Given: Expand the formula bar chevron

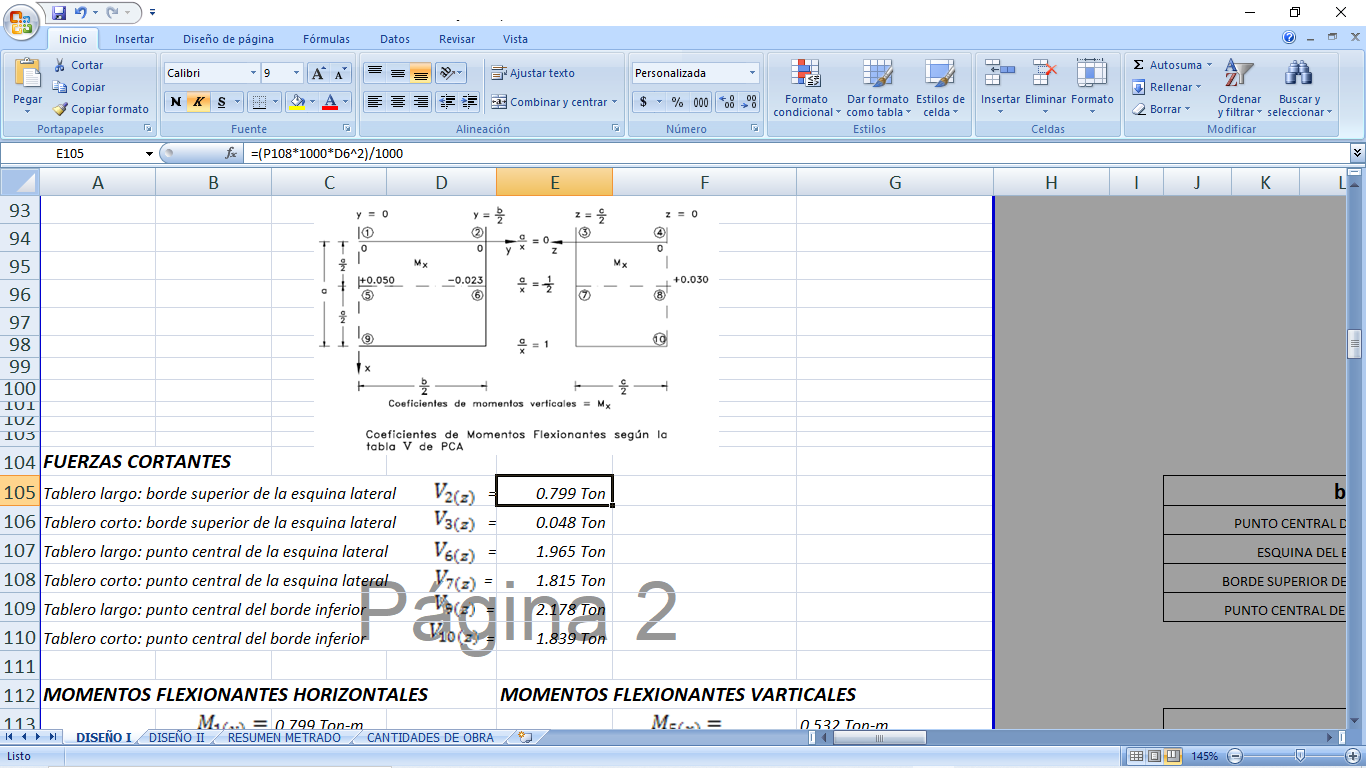Looking at the screenshot, I should pyautogui.click(x=1357, y=153).
